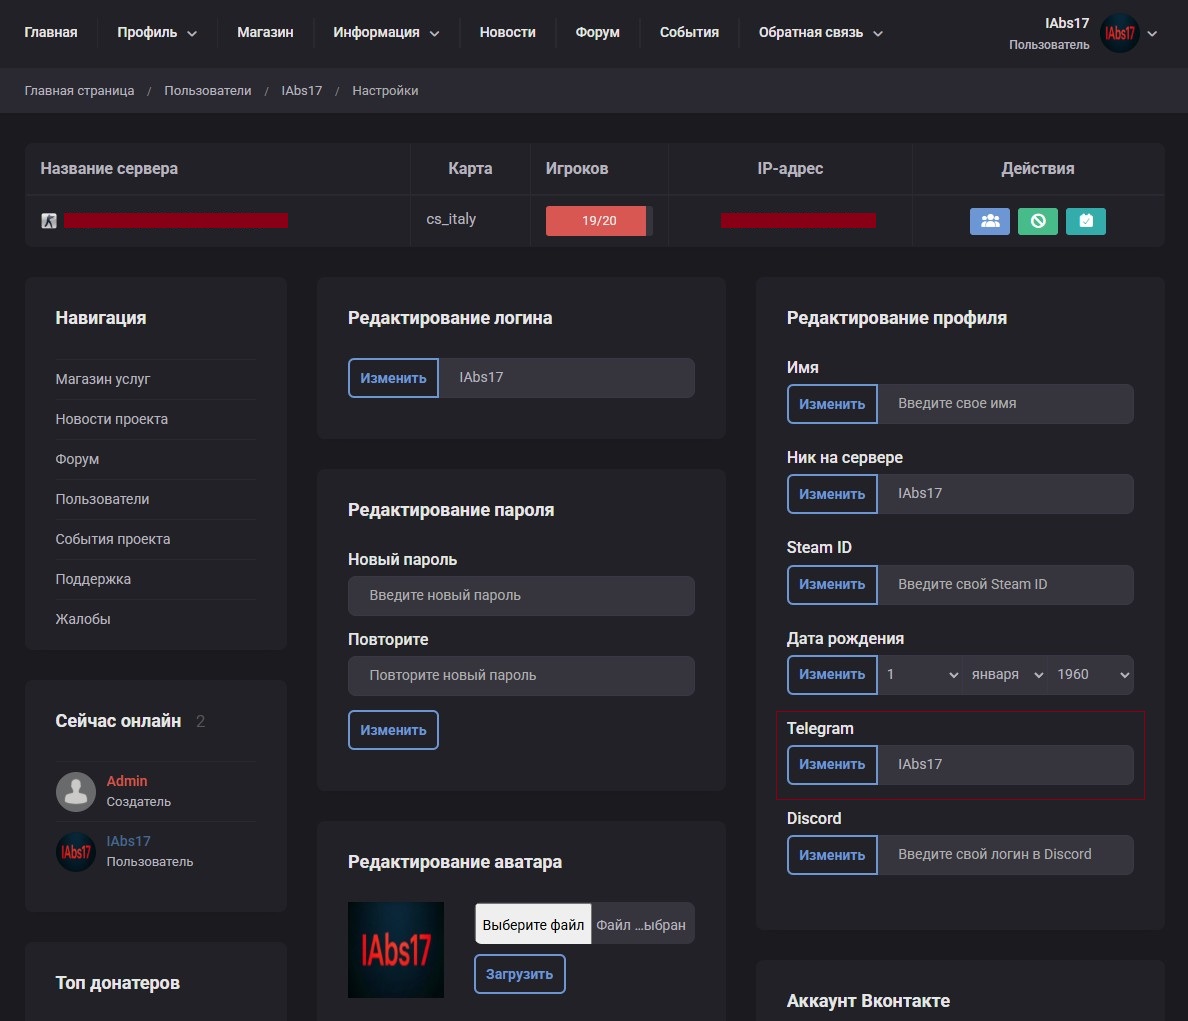Click the Выберите файл button
This screenshot has width=1188, height=1021.
pos(533,924)
